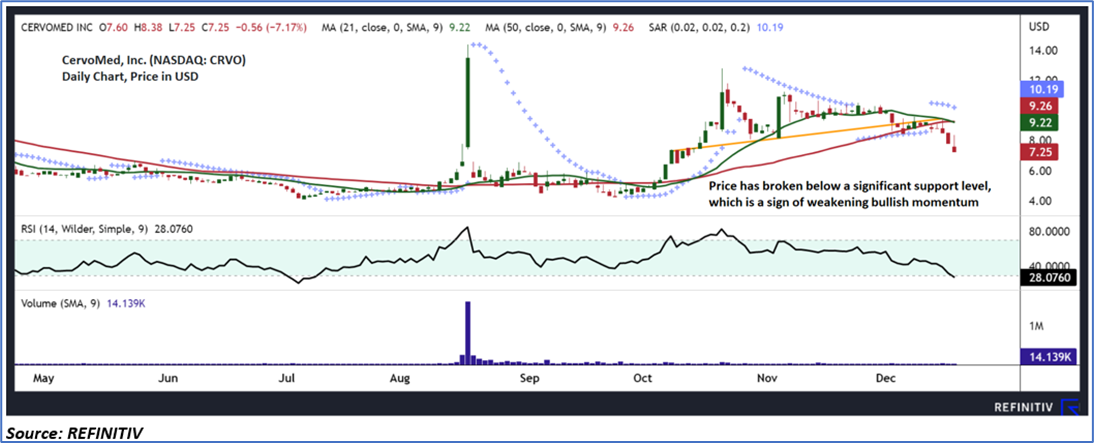Click the Jun label on time axis
Image resolution: width=1094 pixels, height=443 pixels.
click(167, 378)
